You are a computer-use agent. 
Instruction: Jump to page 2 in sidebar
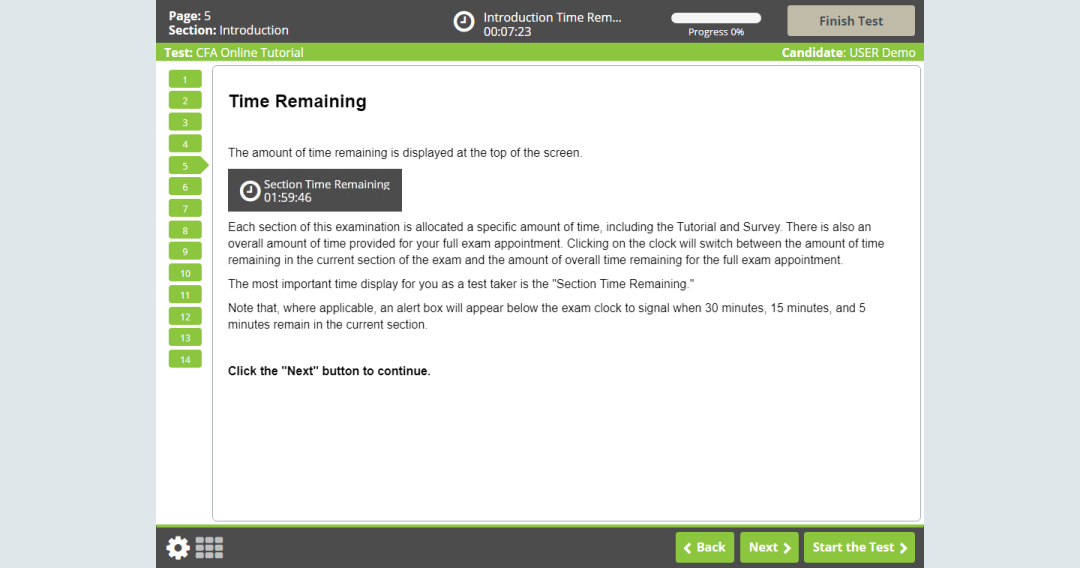click(185, 100)
